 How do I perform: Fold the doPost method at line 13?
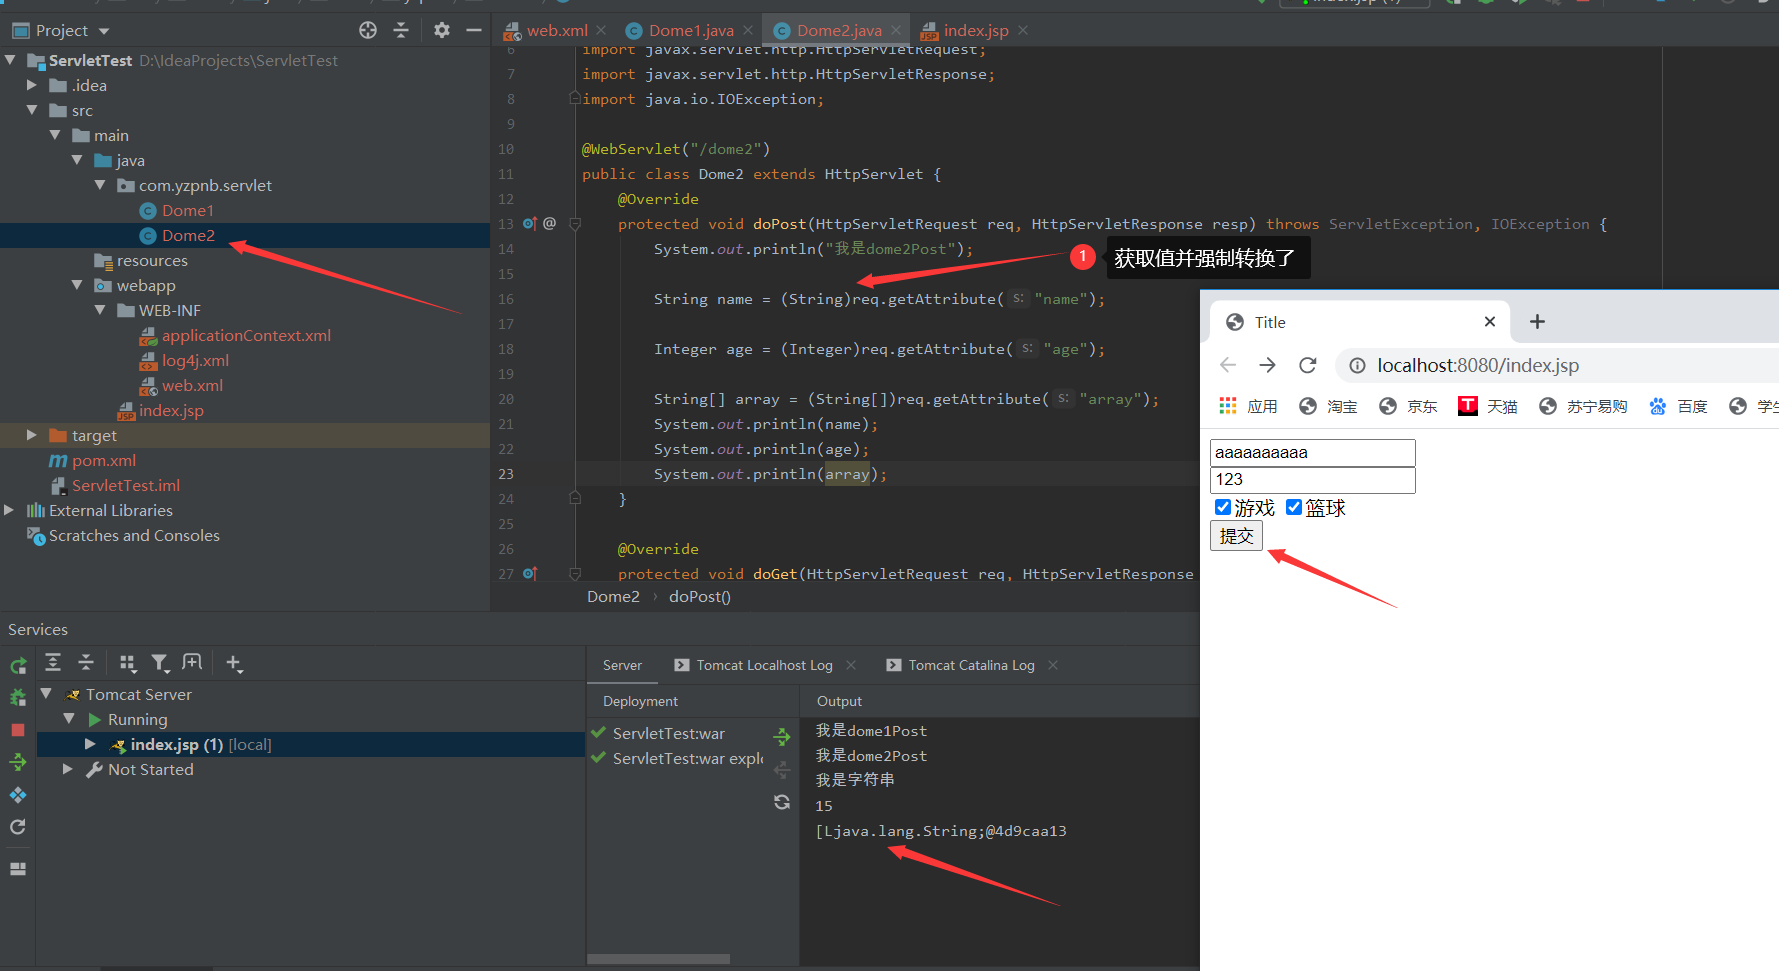575,224
